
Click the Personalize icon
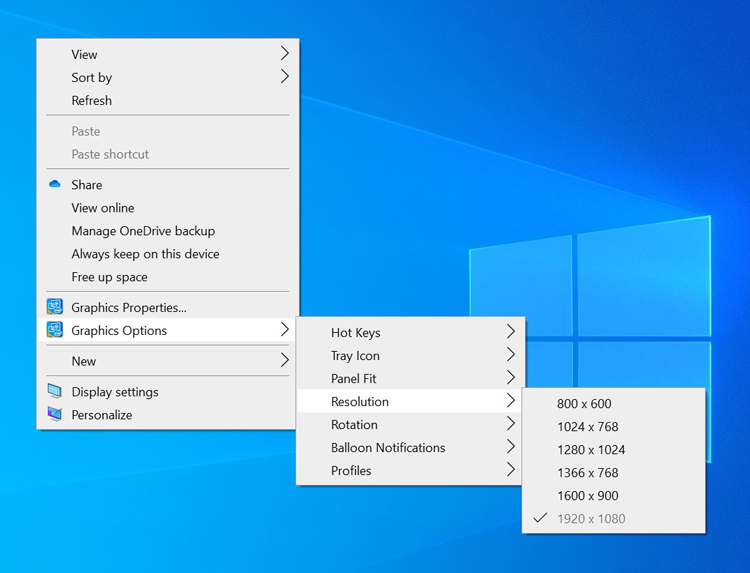55,414
